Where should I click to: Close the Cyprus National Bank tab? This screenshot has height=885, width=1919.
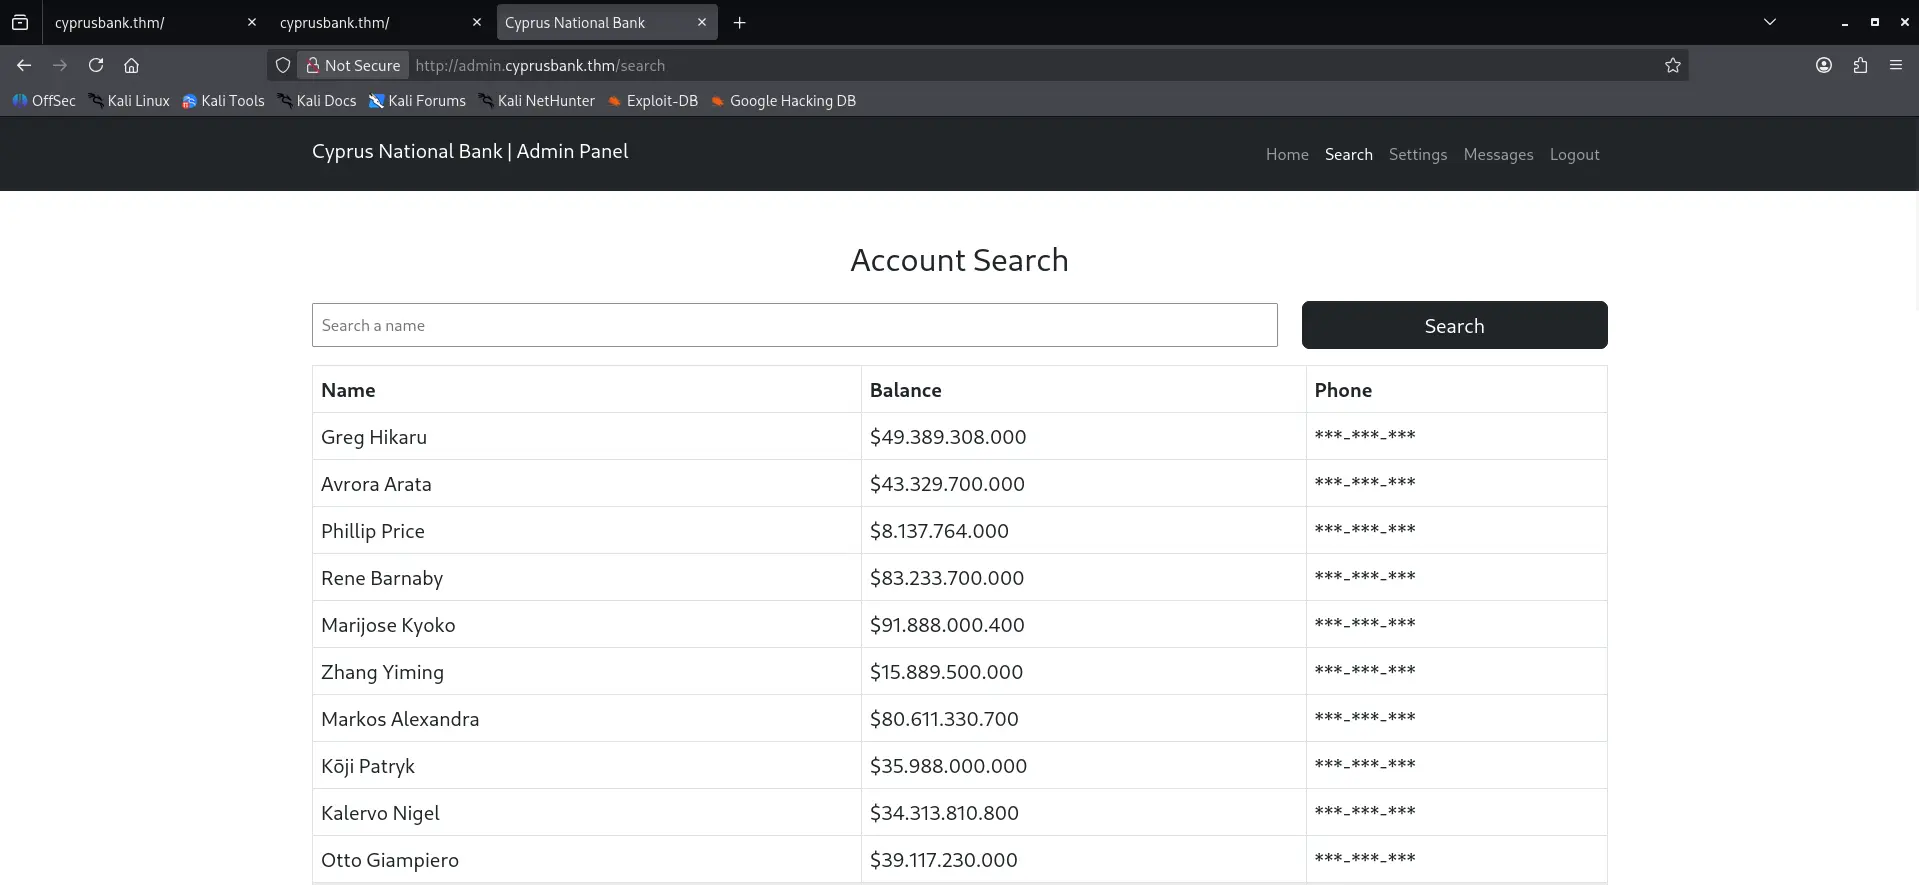pyautogui.click(x=701, y=22)
